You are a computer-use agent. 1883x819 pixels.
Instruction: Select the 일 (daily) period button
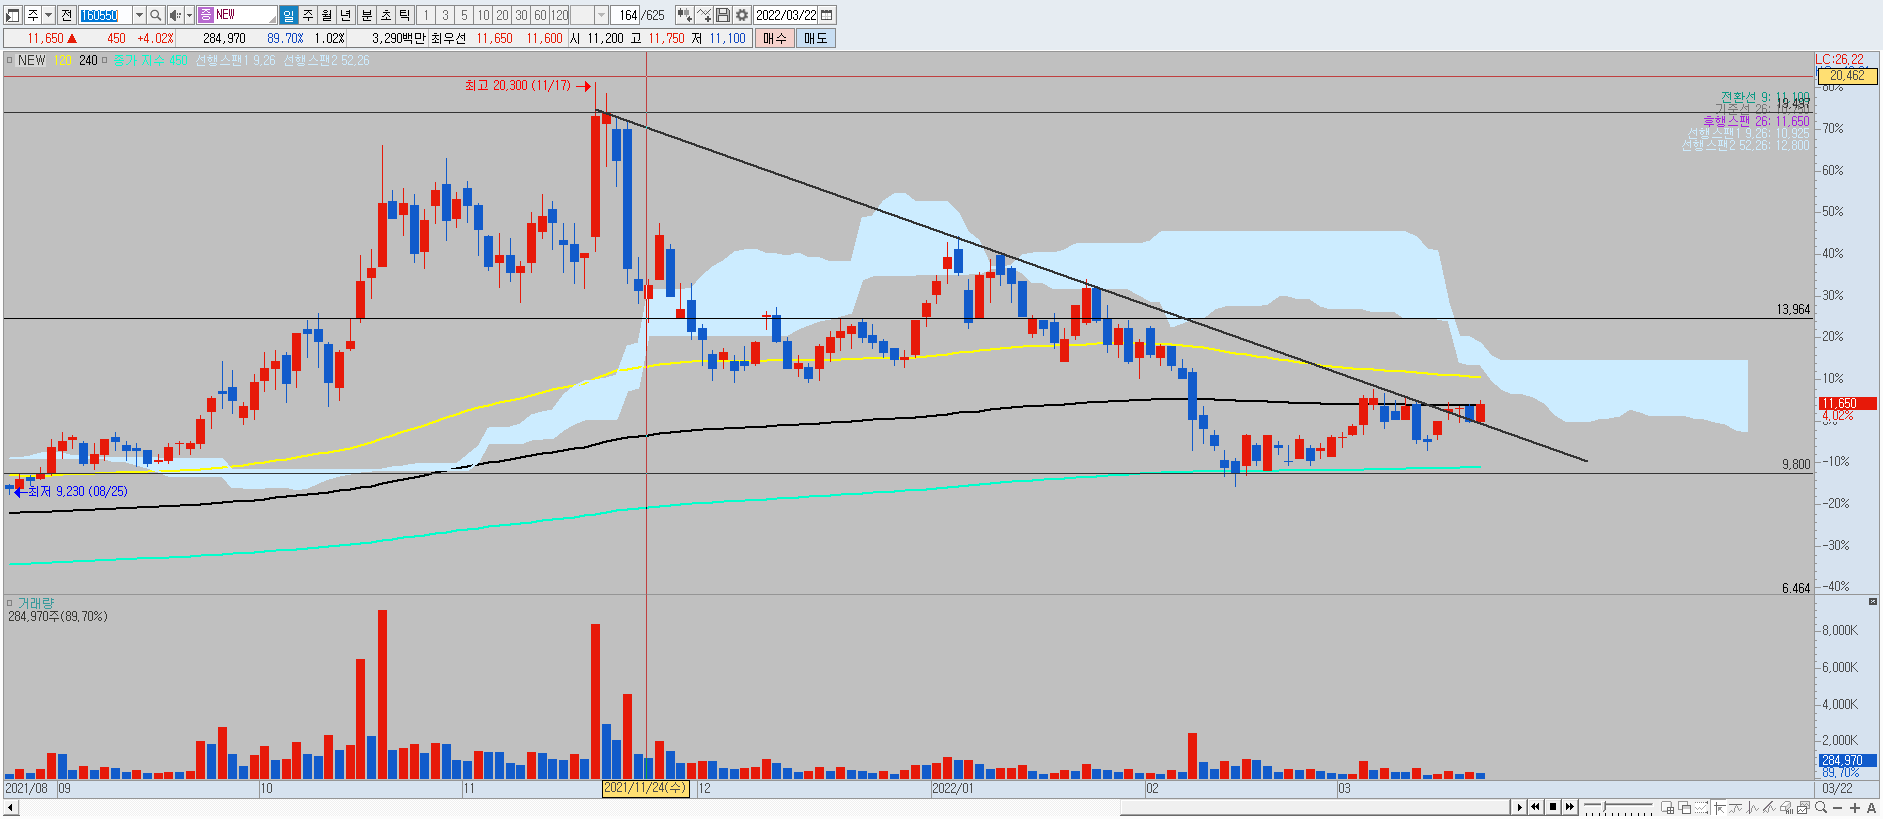tap(288, 15)
